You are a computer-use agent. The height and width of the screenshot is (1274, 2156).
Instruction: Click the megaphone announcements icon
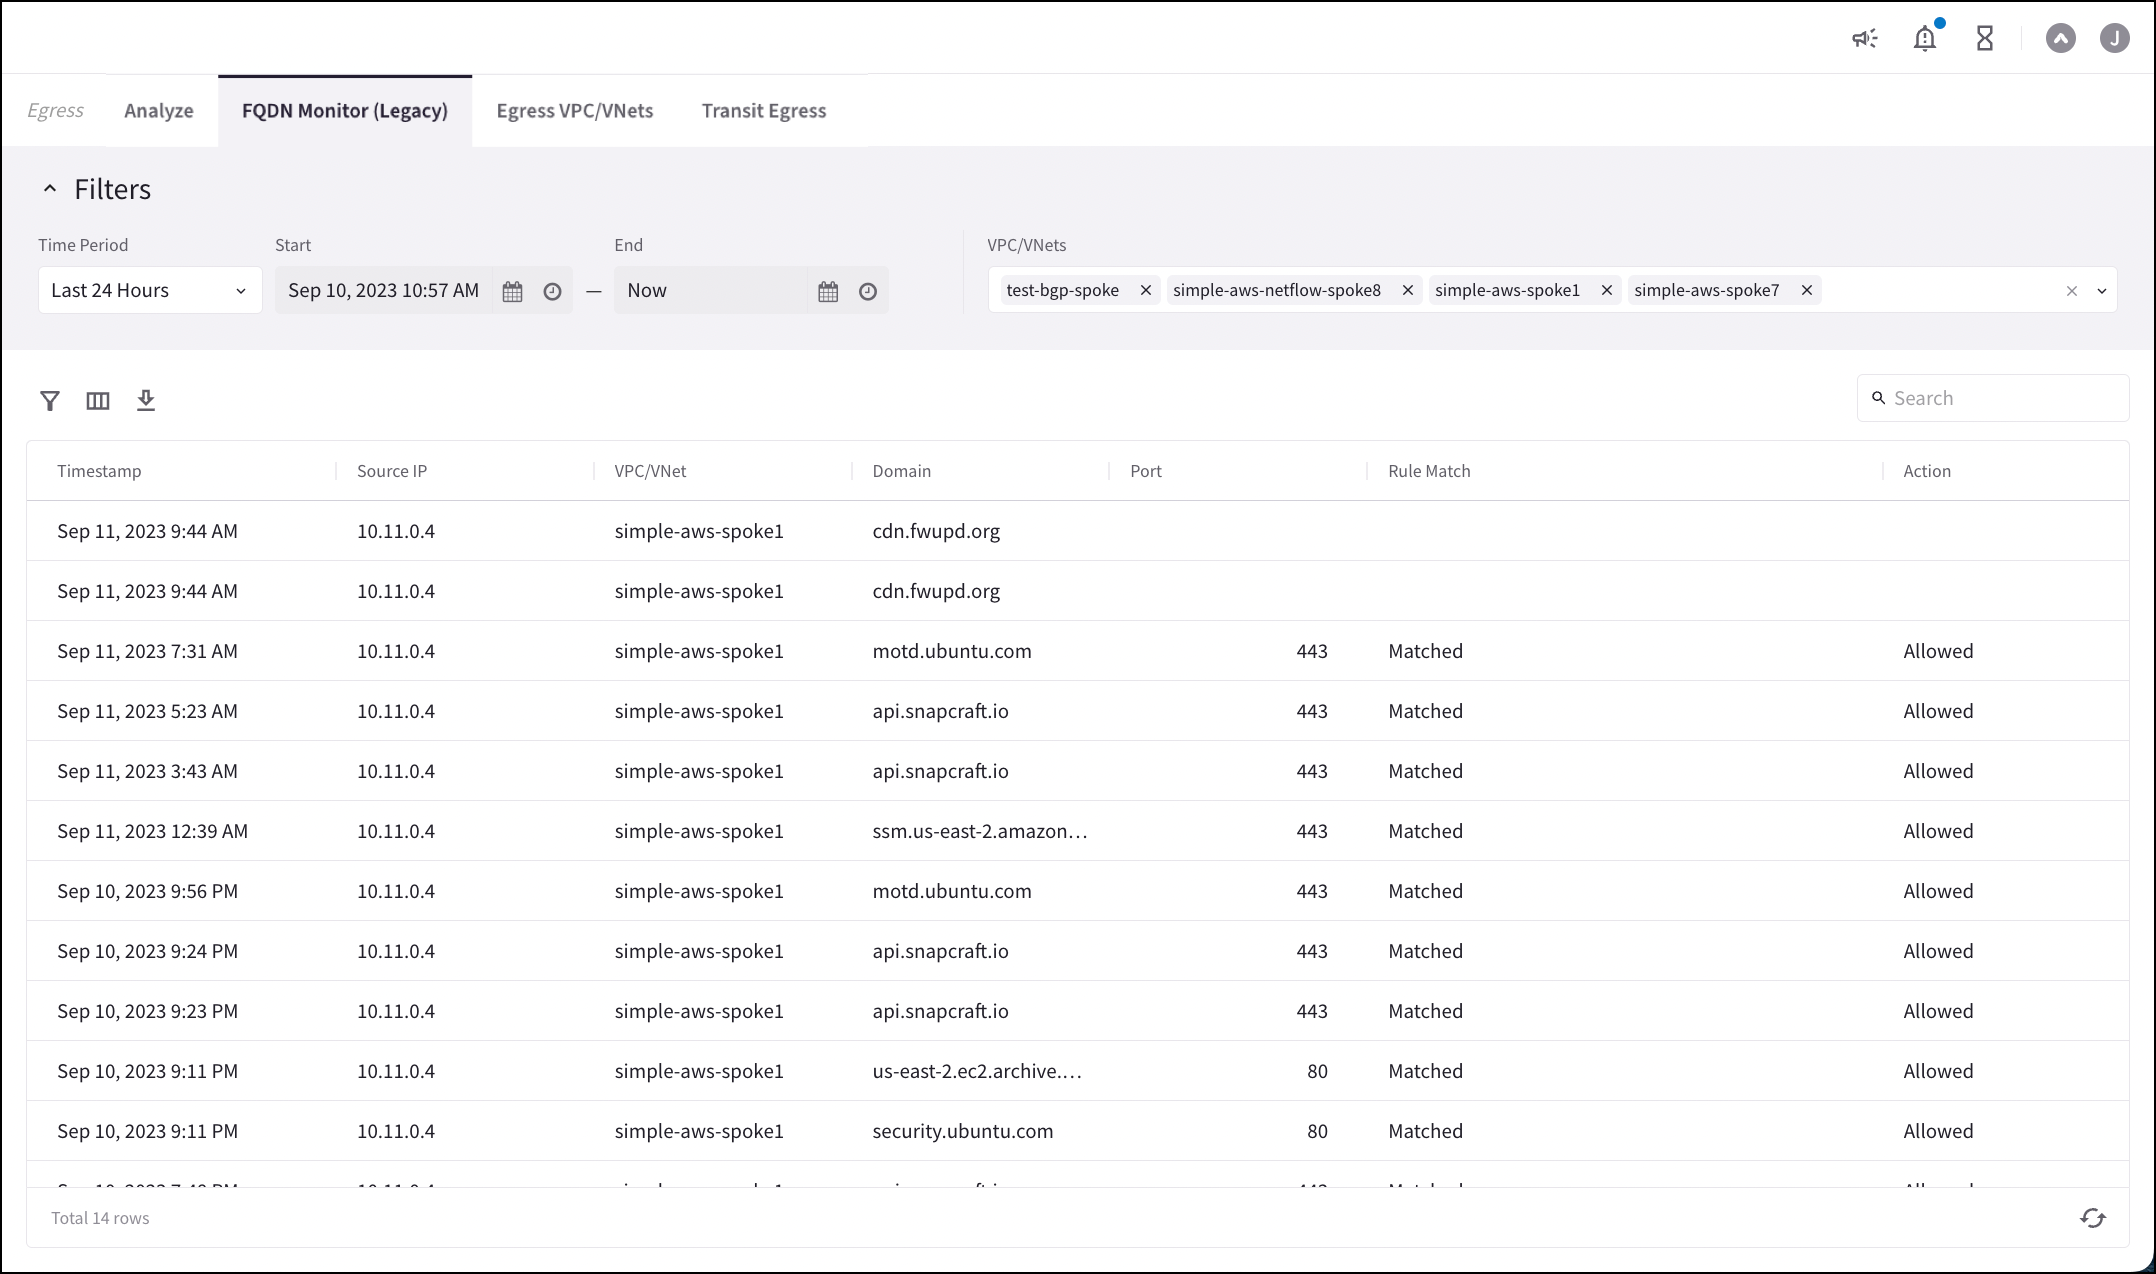(1864, 39)
